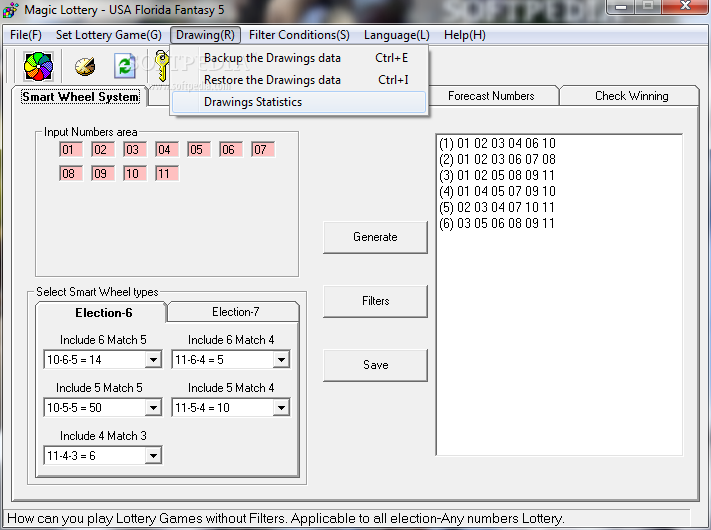The image size is (711, 530).
Task: Choose Backup the Drawings data
Action: [299, 58]
